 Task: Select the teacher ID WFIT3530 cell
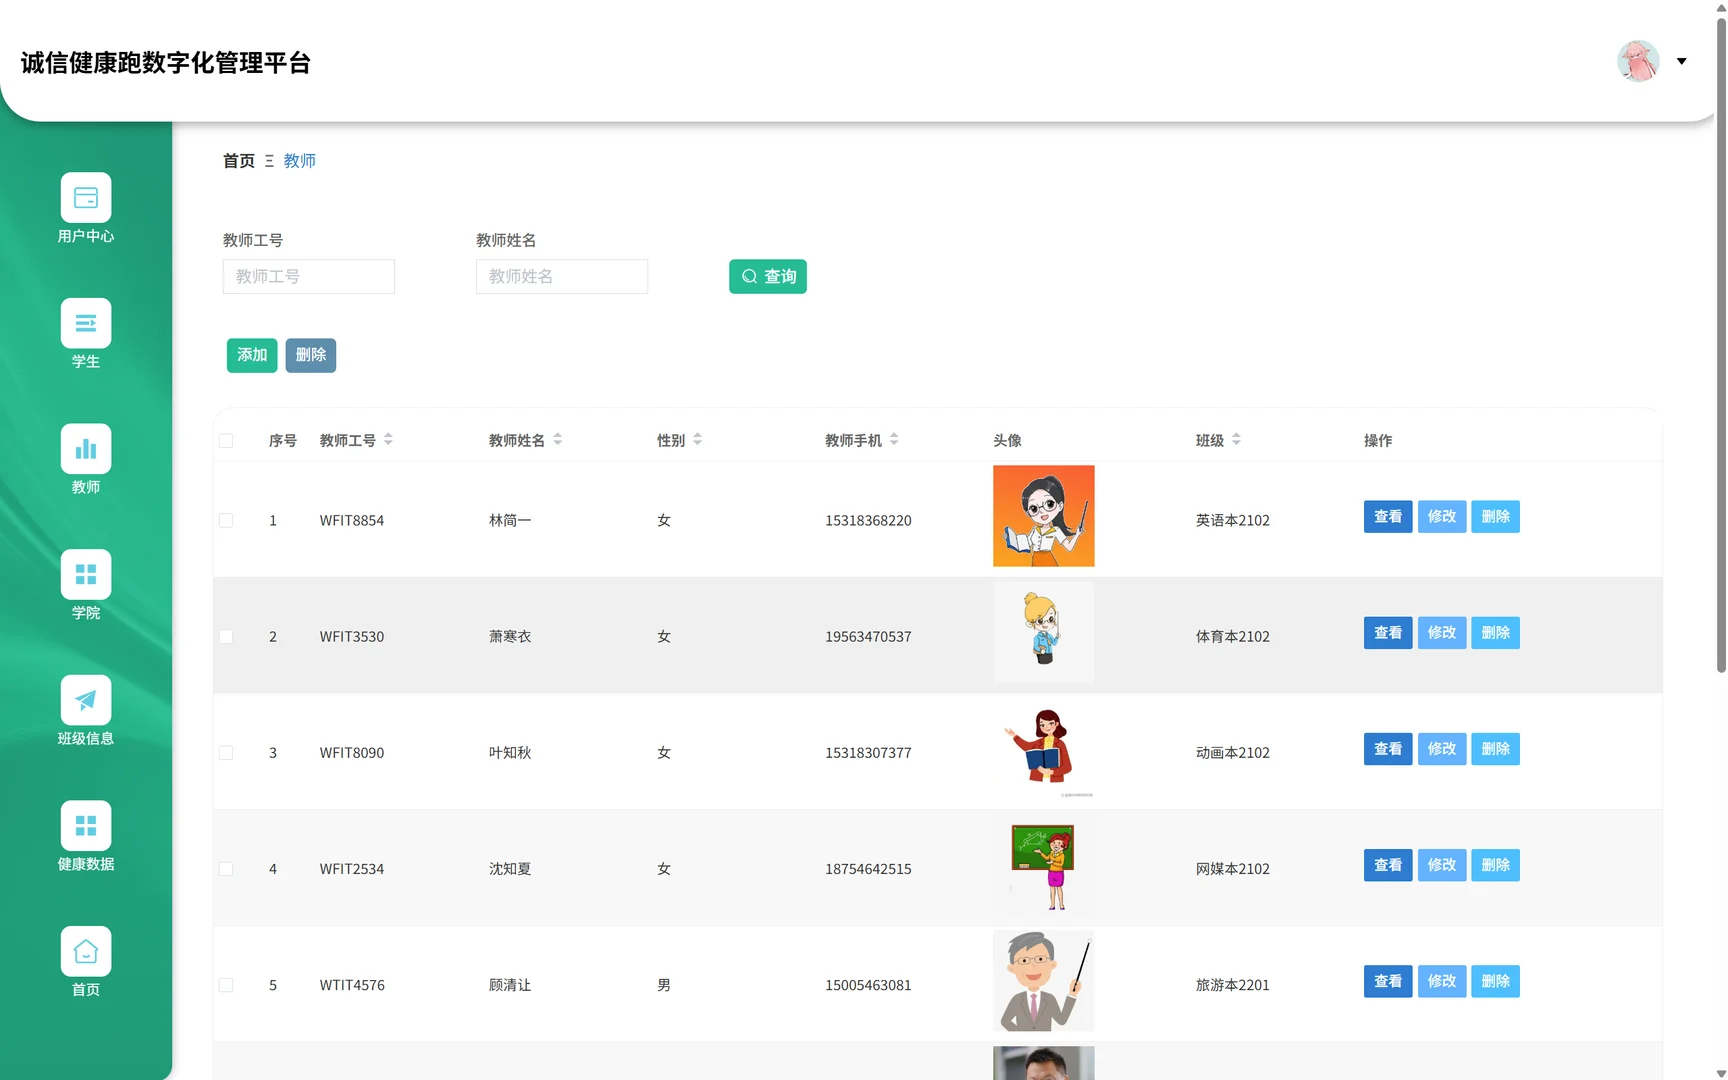352,637
